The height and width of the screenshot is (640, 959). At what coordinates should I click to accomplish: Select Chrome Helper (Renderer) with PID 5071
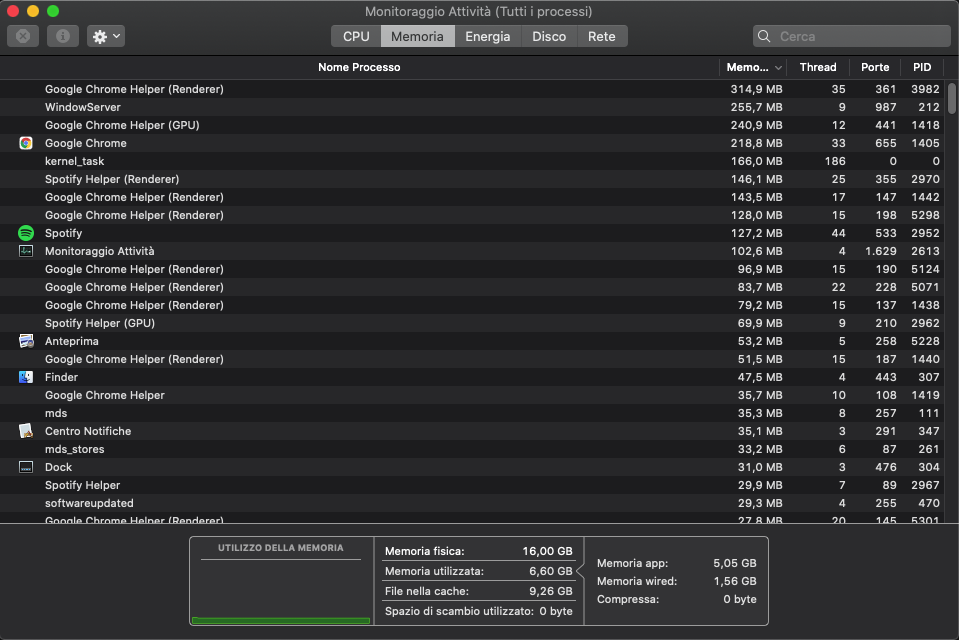(472, 287)
